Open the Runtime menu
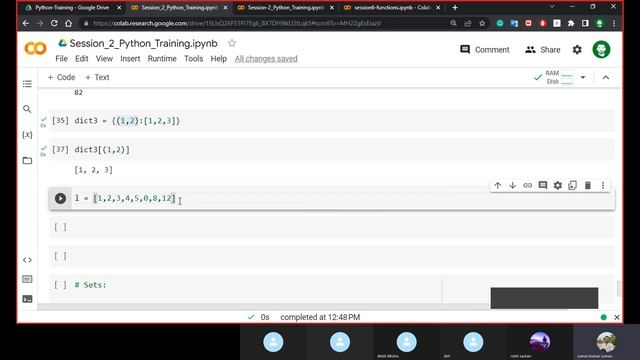The width and height of the screenshot is (640, 360). pos(162,59)
